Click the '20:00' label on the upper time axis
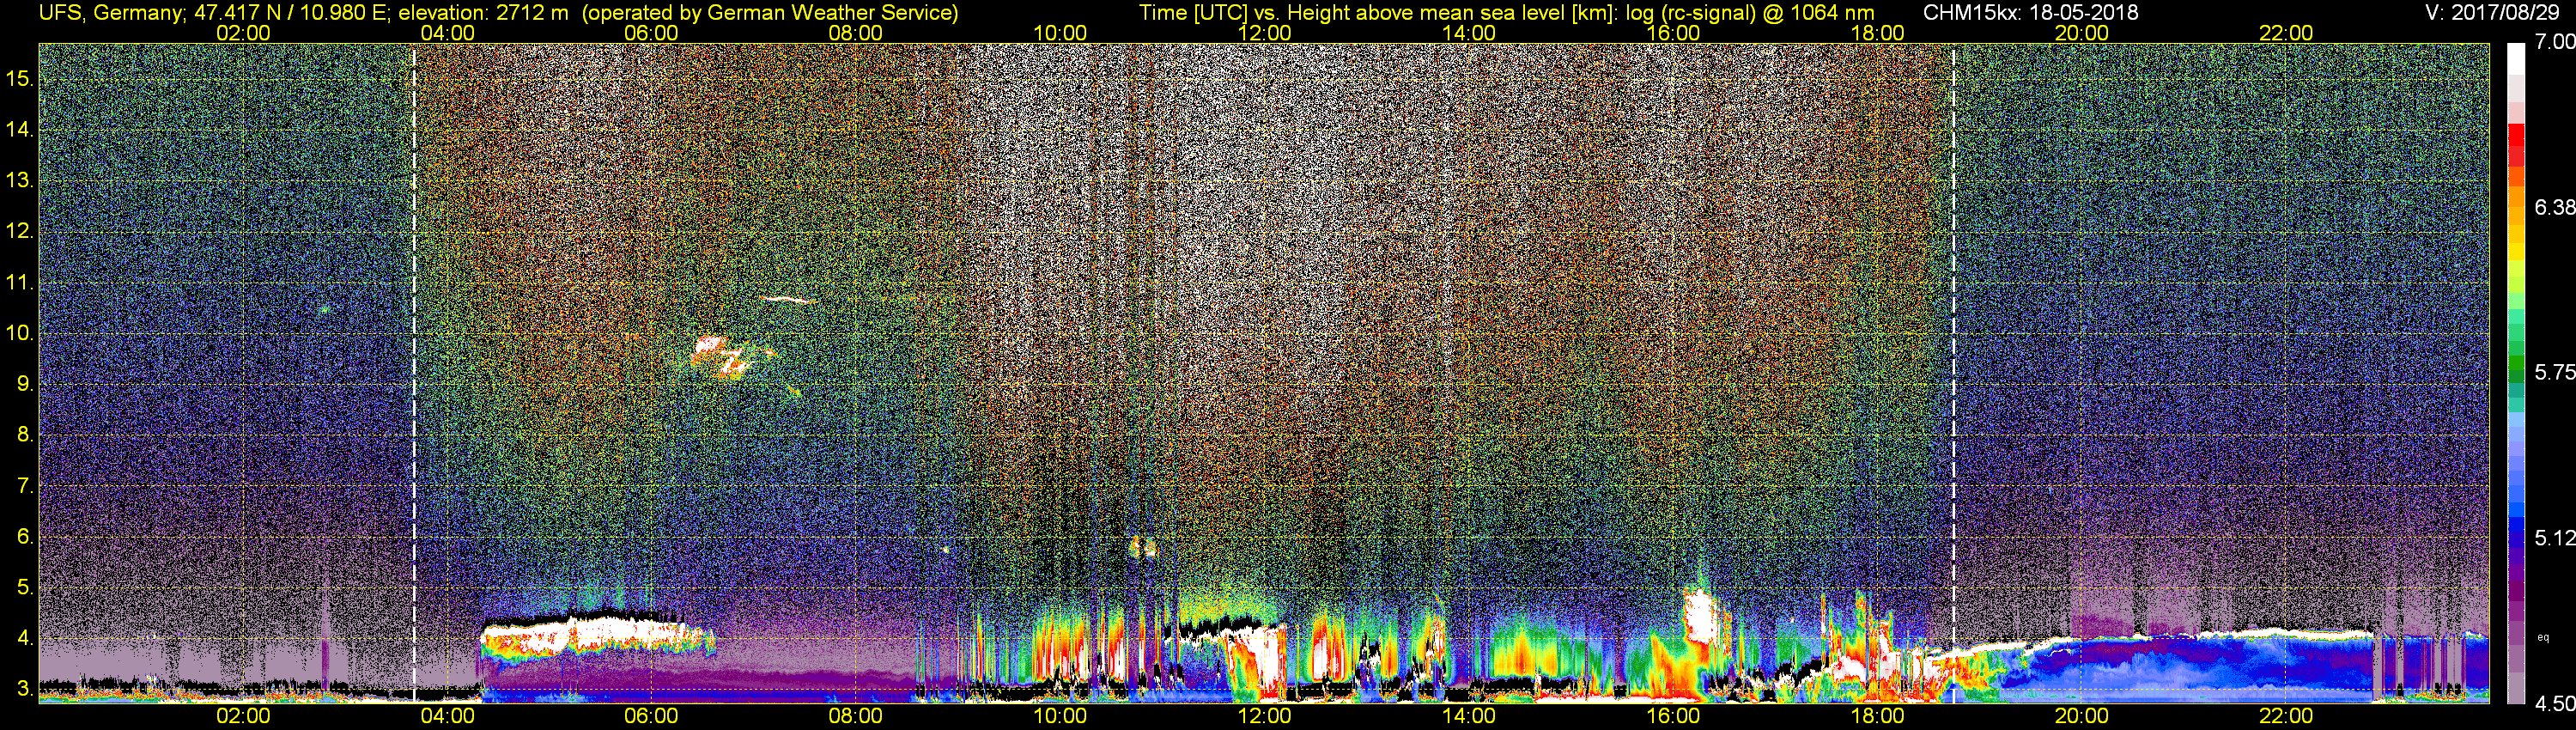Image resolution: width=2576 pixels, height=730 pixels. [x=2082, y=33]
